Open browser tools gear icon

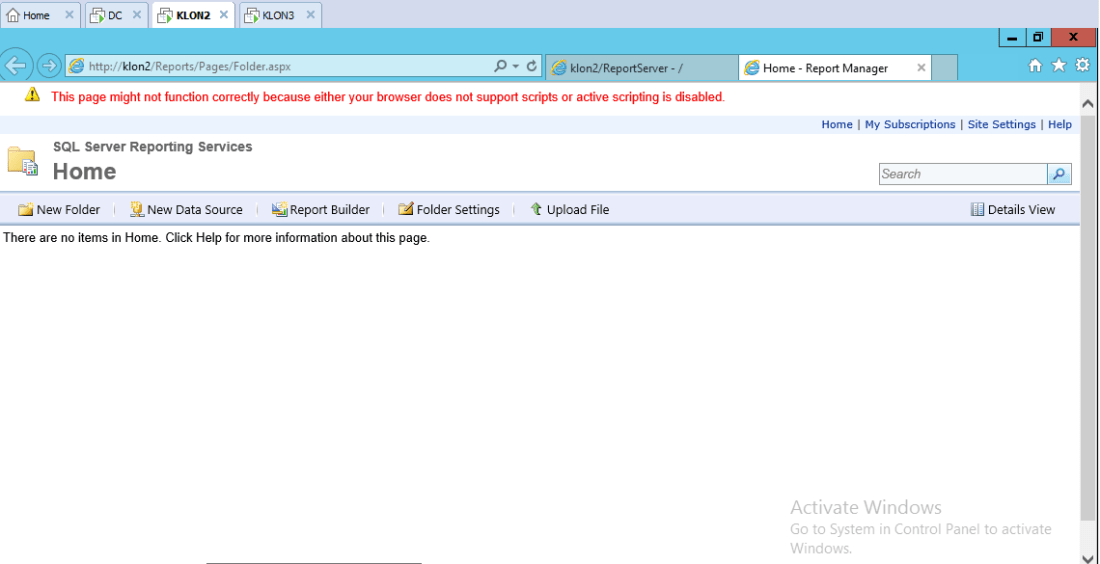pos(1082,66)
